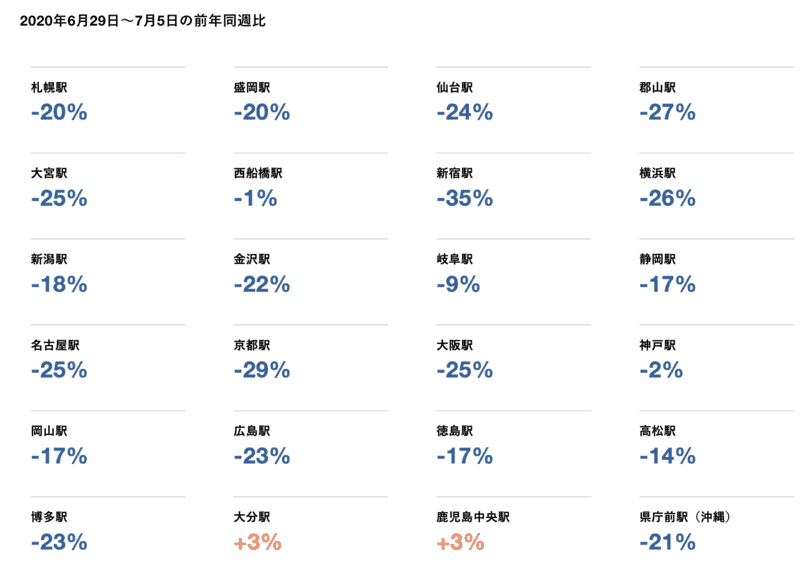Select the 新宿駅 -35% value
The height and width of the screenshot is (573, 800).
point(465,198)
